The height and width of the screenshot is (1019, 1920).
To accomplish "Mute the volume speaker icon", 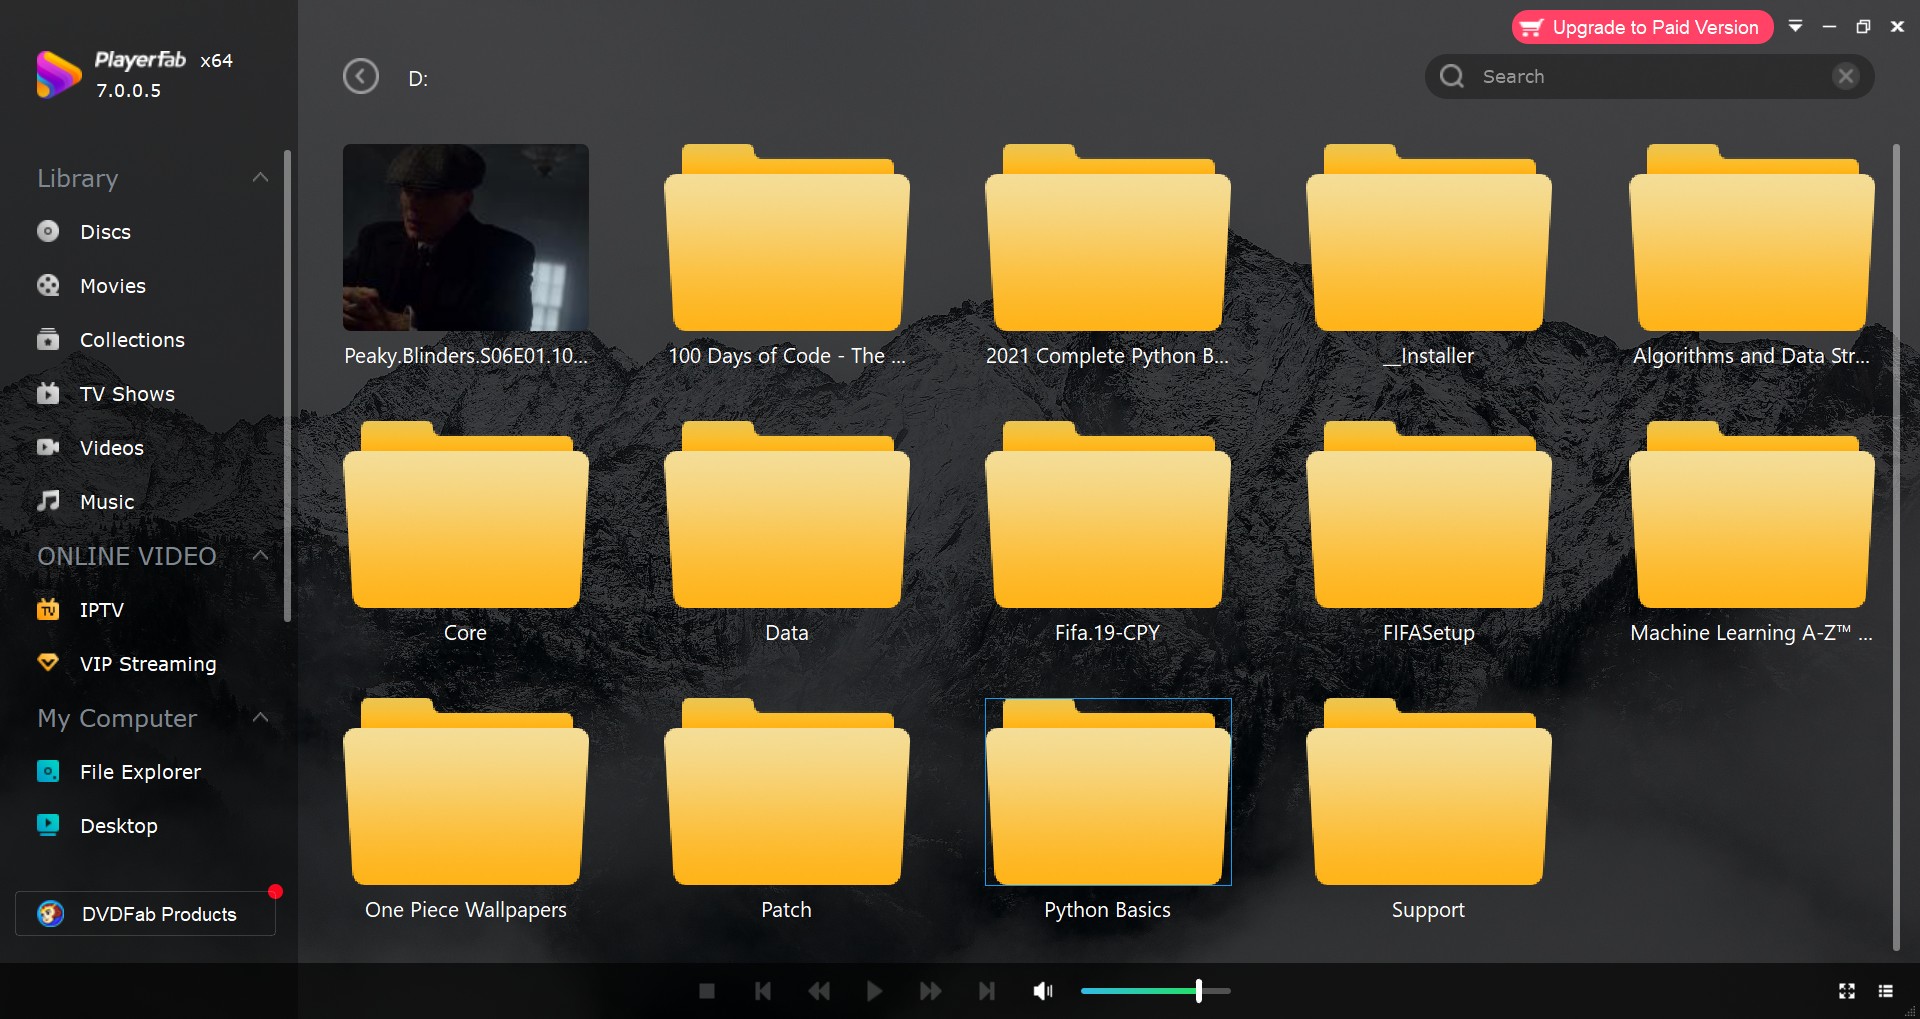I will point(1043,991).
